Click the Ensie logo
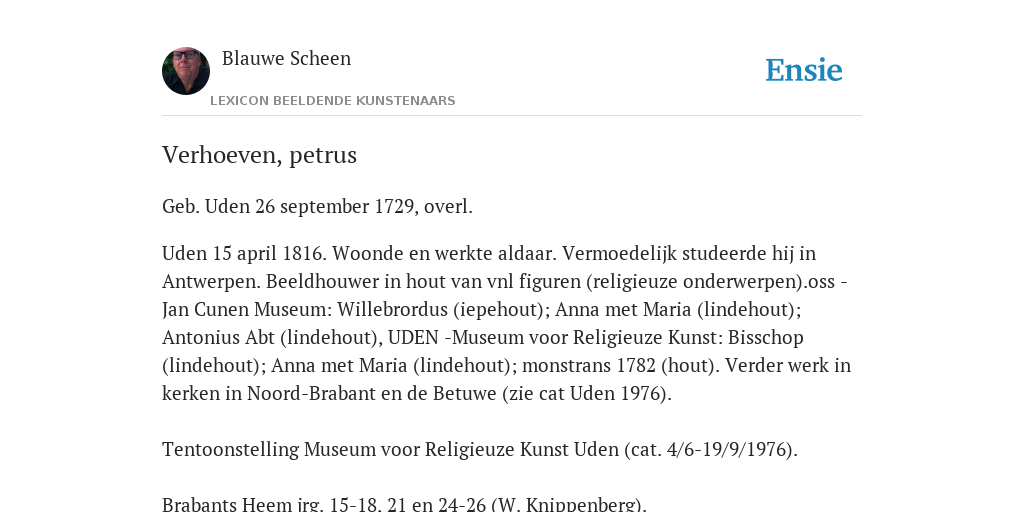1024x512 pixels. coord(803,70)
